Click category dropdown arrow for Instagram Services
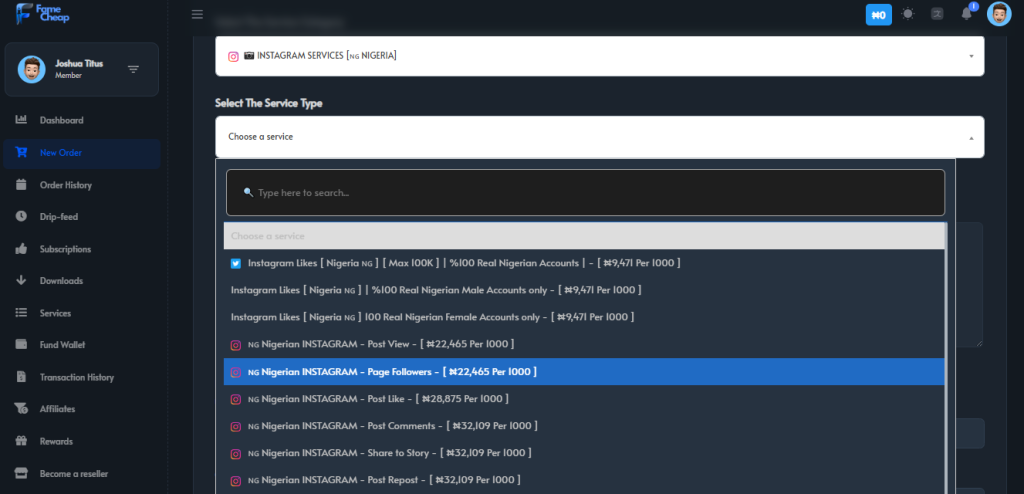 (971, 56)
